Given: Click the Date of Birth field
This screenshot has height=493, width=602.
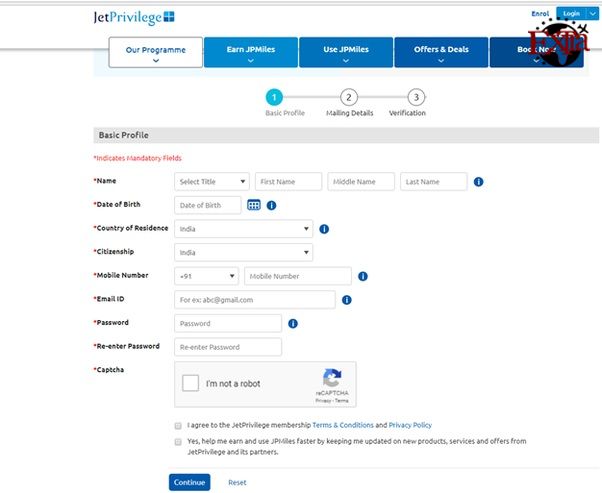Looking at the screenshot, I should (208, 205).
